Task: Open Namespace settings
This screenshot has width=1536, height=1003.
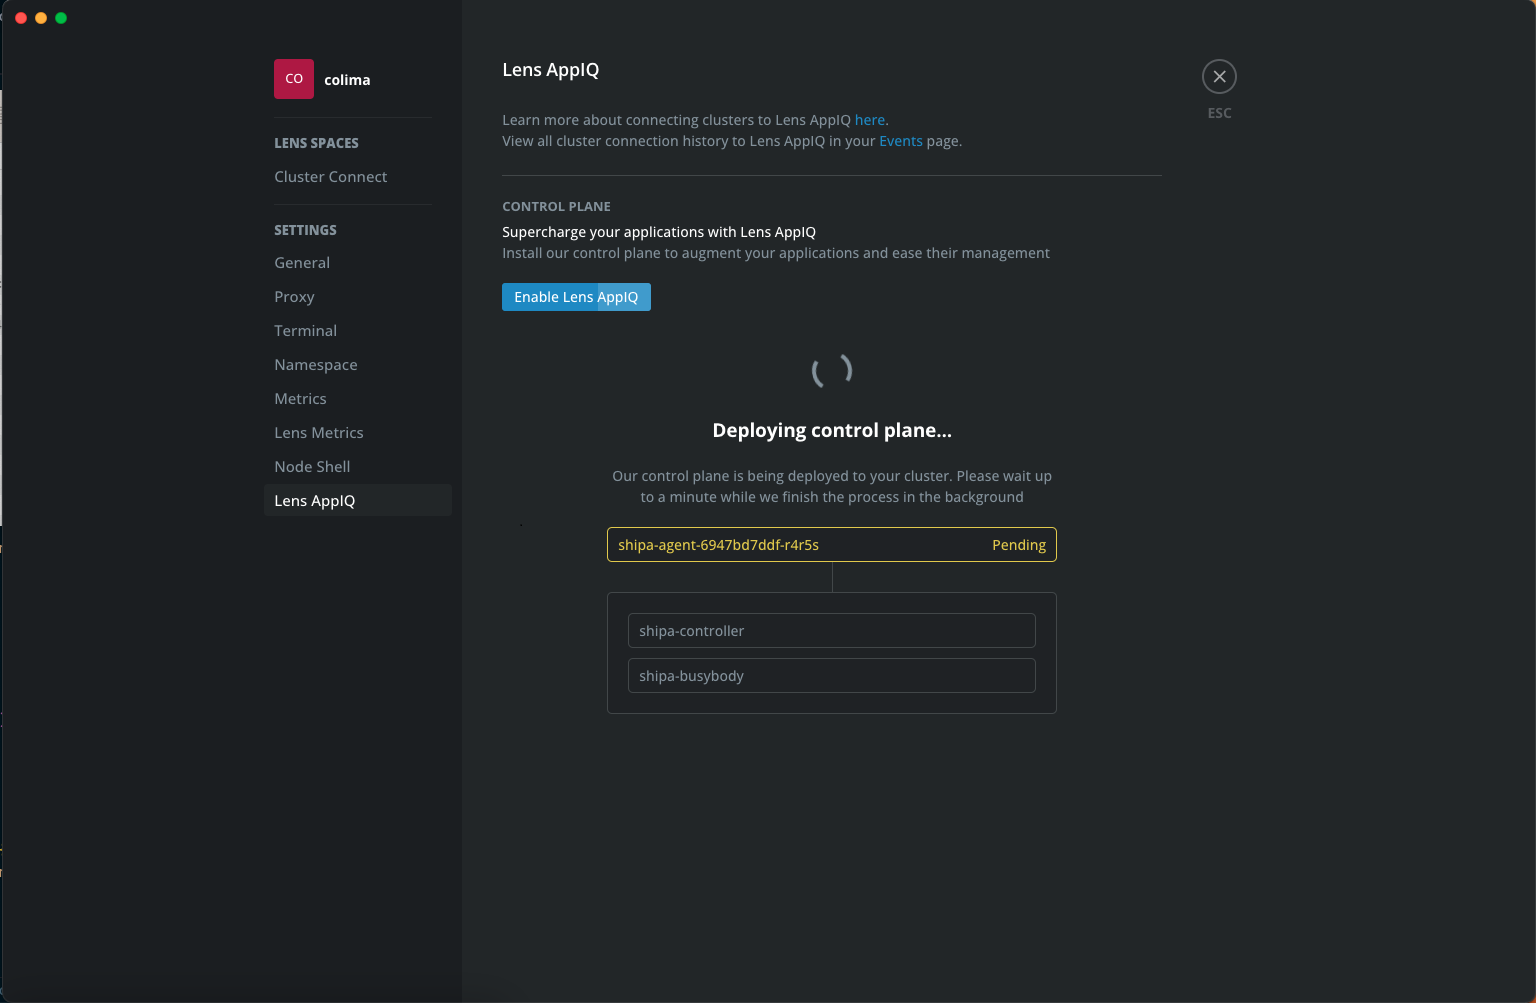Action: click(315, 365)
